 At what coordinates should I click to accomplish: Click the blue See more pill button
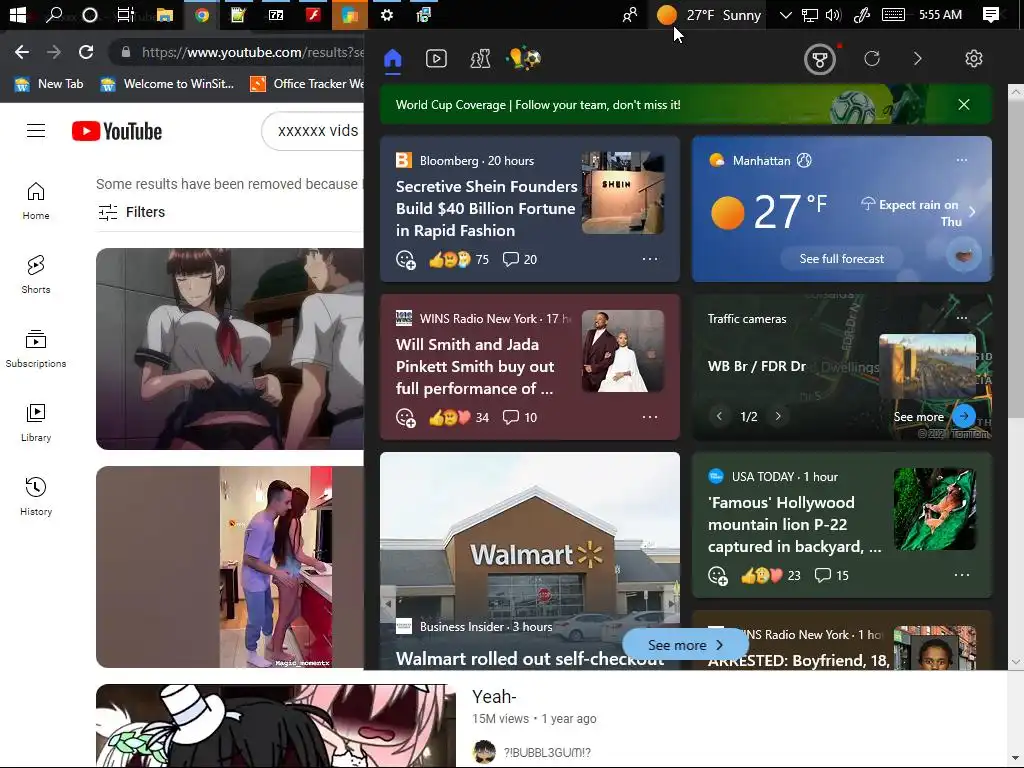(685, 645)
